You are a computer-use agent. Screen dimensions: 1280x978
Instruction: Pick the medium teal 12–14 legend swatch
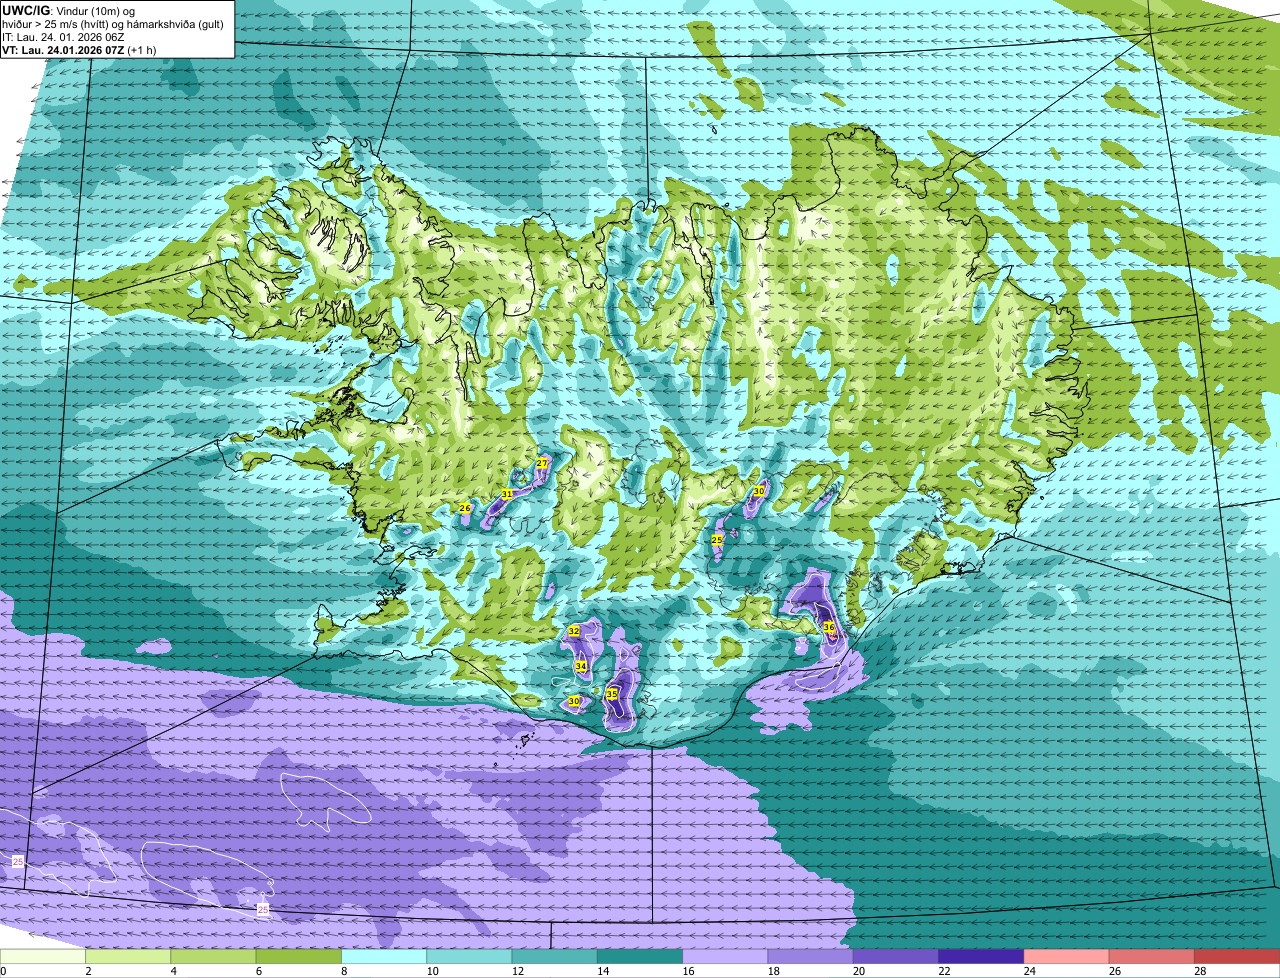point(555,957)
